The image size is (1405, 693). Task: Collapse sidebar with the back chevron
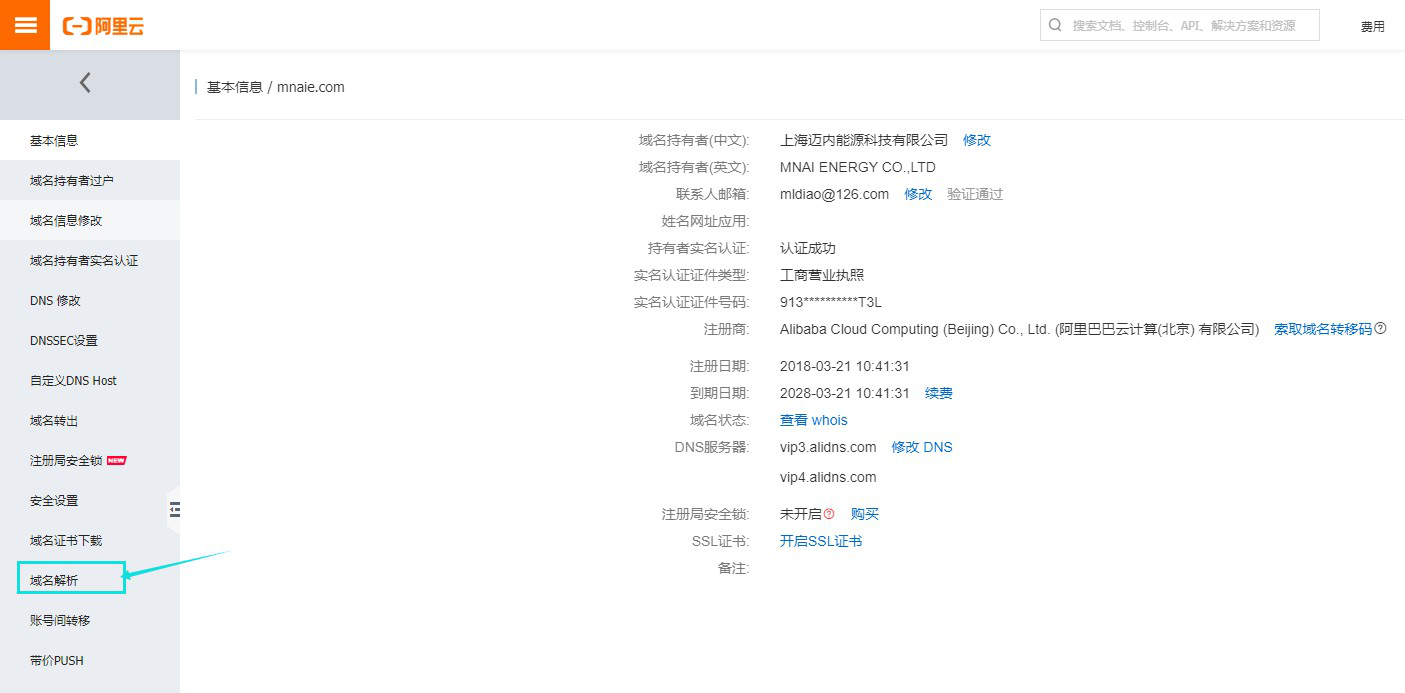coord(85,83)
